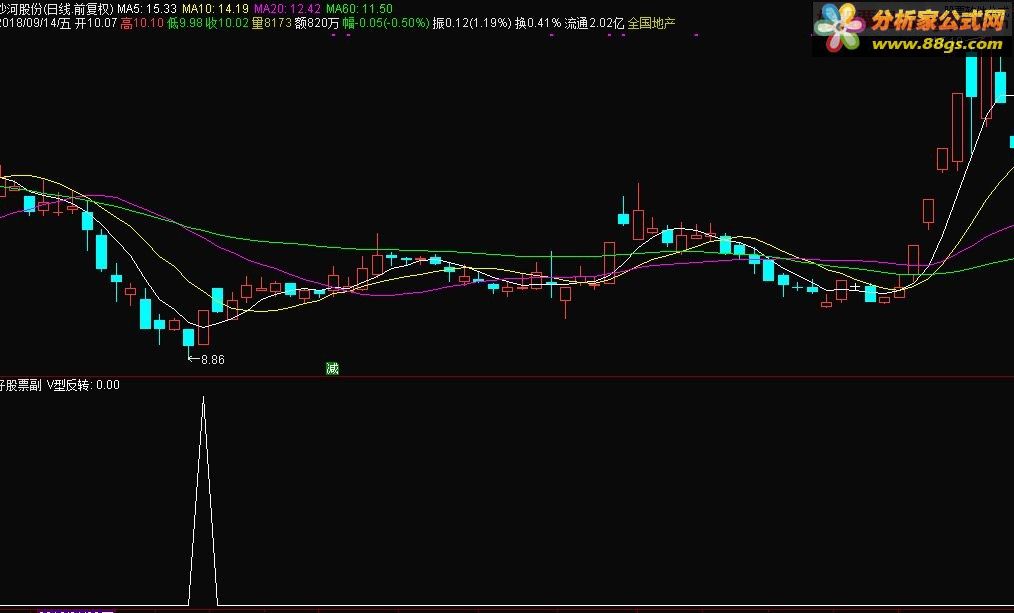Click the turnover amount 额820万 value
1014x613 pixels.
pyautogui.click(x=316, y=23)
